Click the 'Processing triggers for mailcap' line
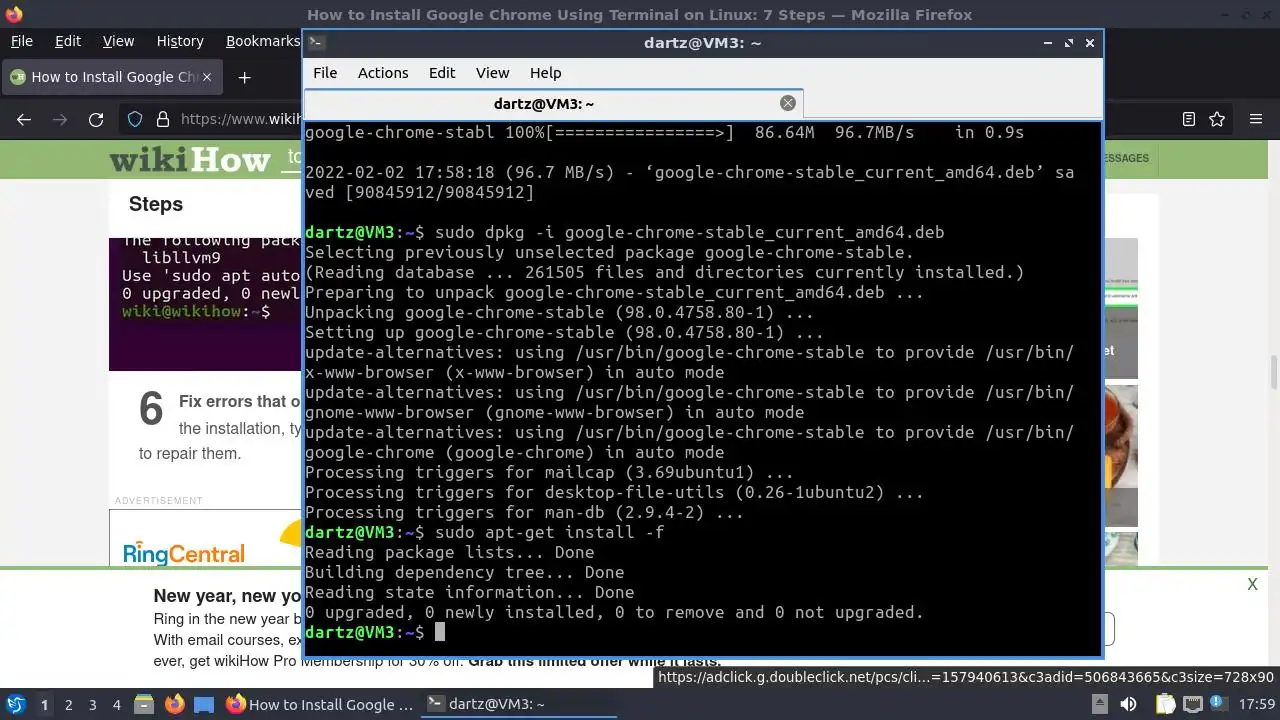1280x720 pixels. click(549, 472)
